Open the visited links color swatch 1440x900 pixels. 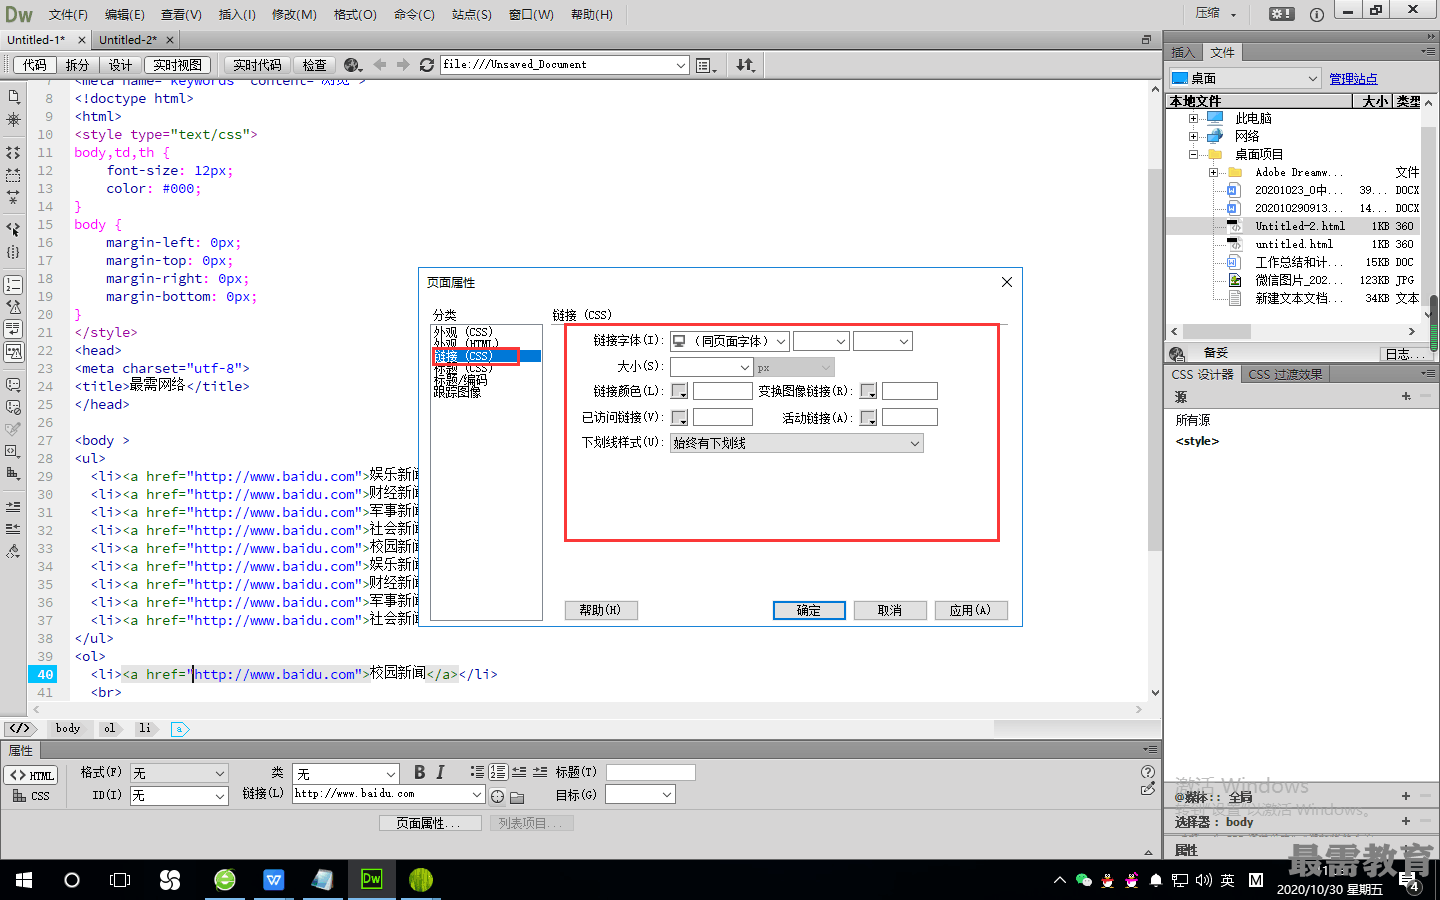click(x=679, y=417)
